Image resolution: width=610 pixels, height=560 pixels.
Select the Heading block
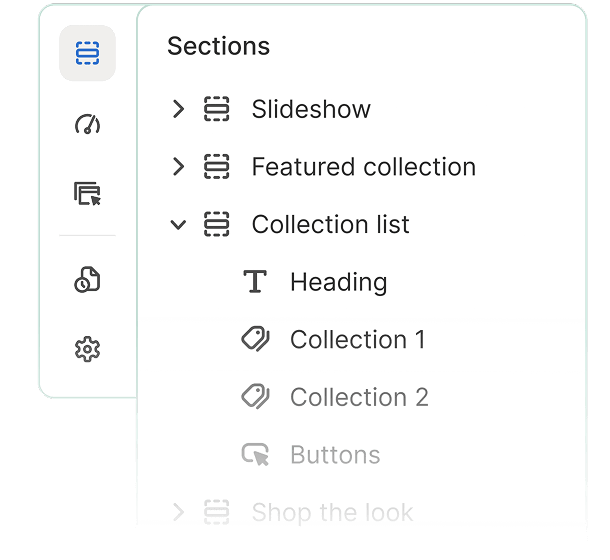[x=338, y=282]
